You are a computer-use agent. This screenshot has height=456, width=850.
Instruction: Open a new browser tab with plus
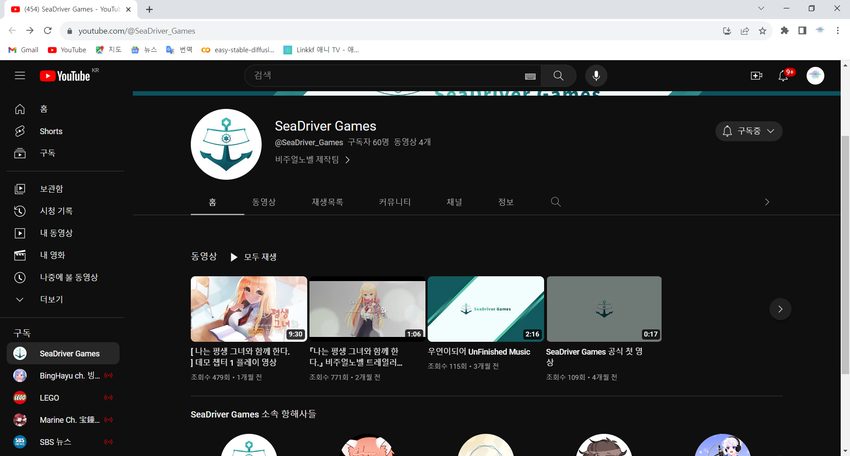[149, 9]
